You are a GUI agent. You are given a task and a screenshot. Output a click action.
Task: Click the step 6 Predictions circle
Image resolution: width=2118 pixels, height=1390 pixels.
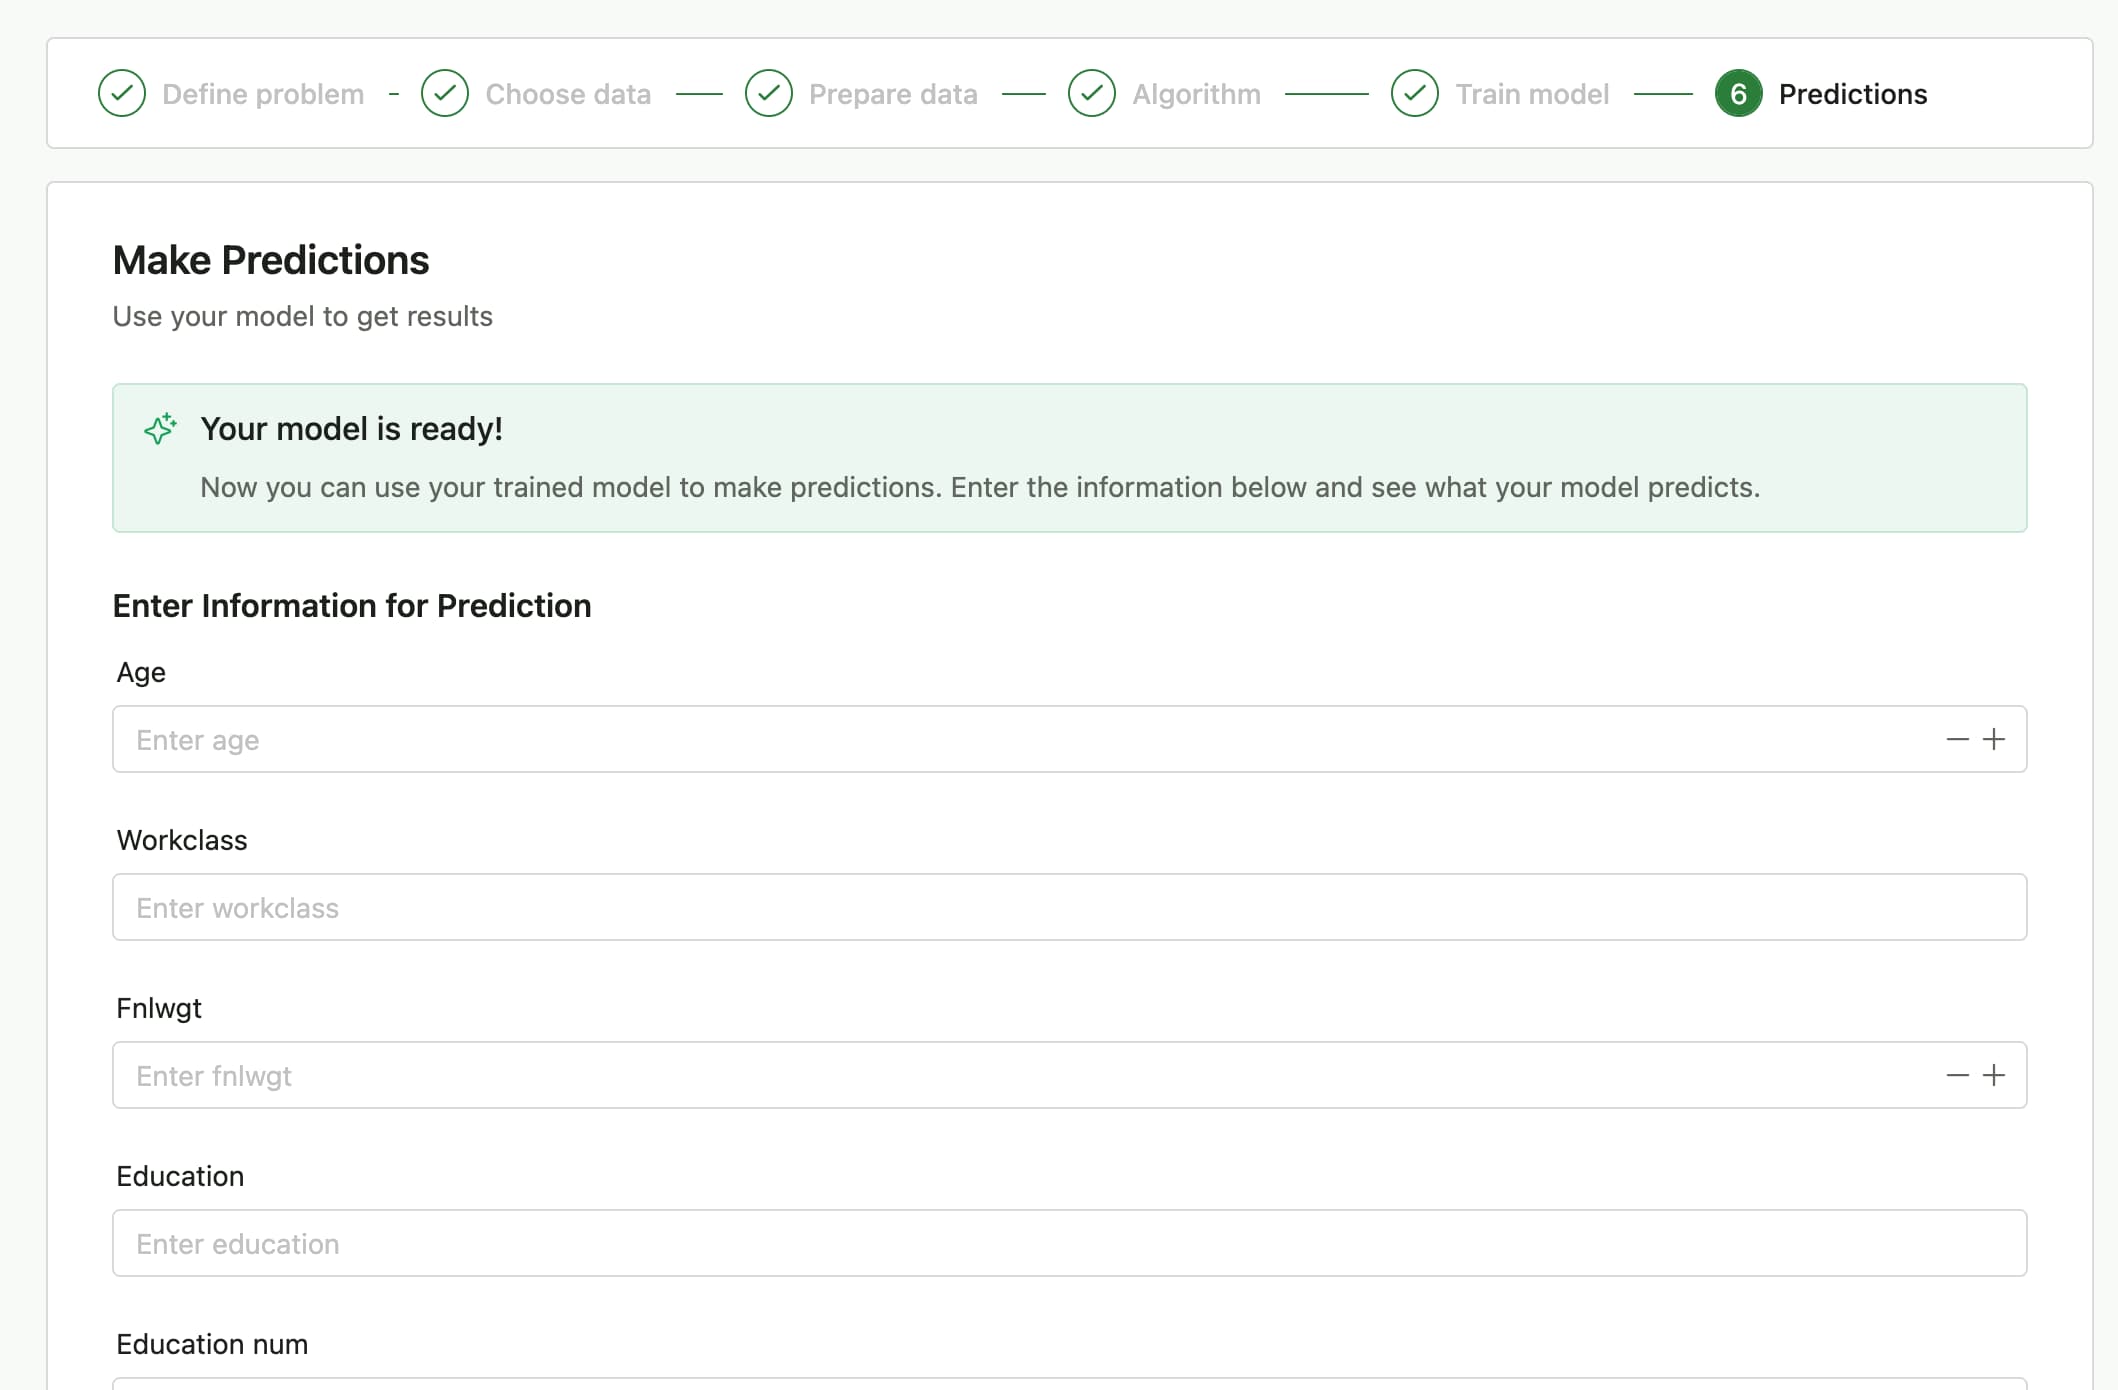point(1739,94)
